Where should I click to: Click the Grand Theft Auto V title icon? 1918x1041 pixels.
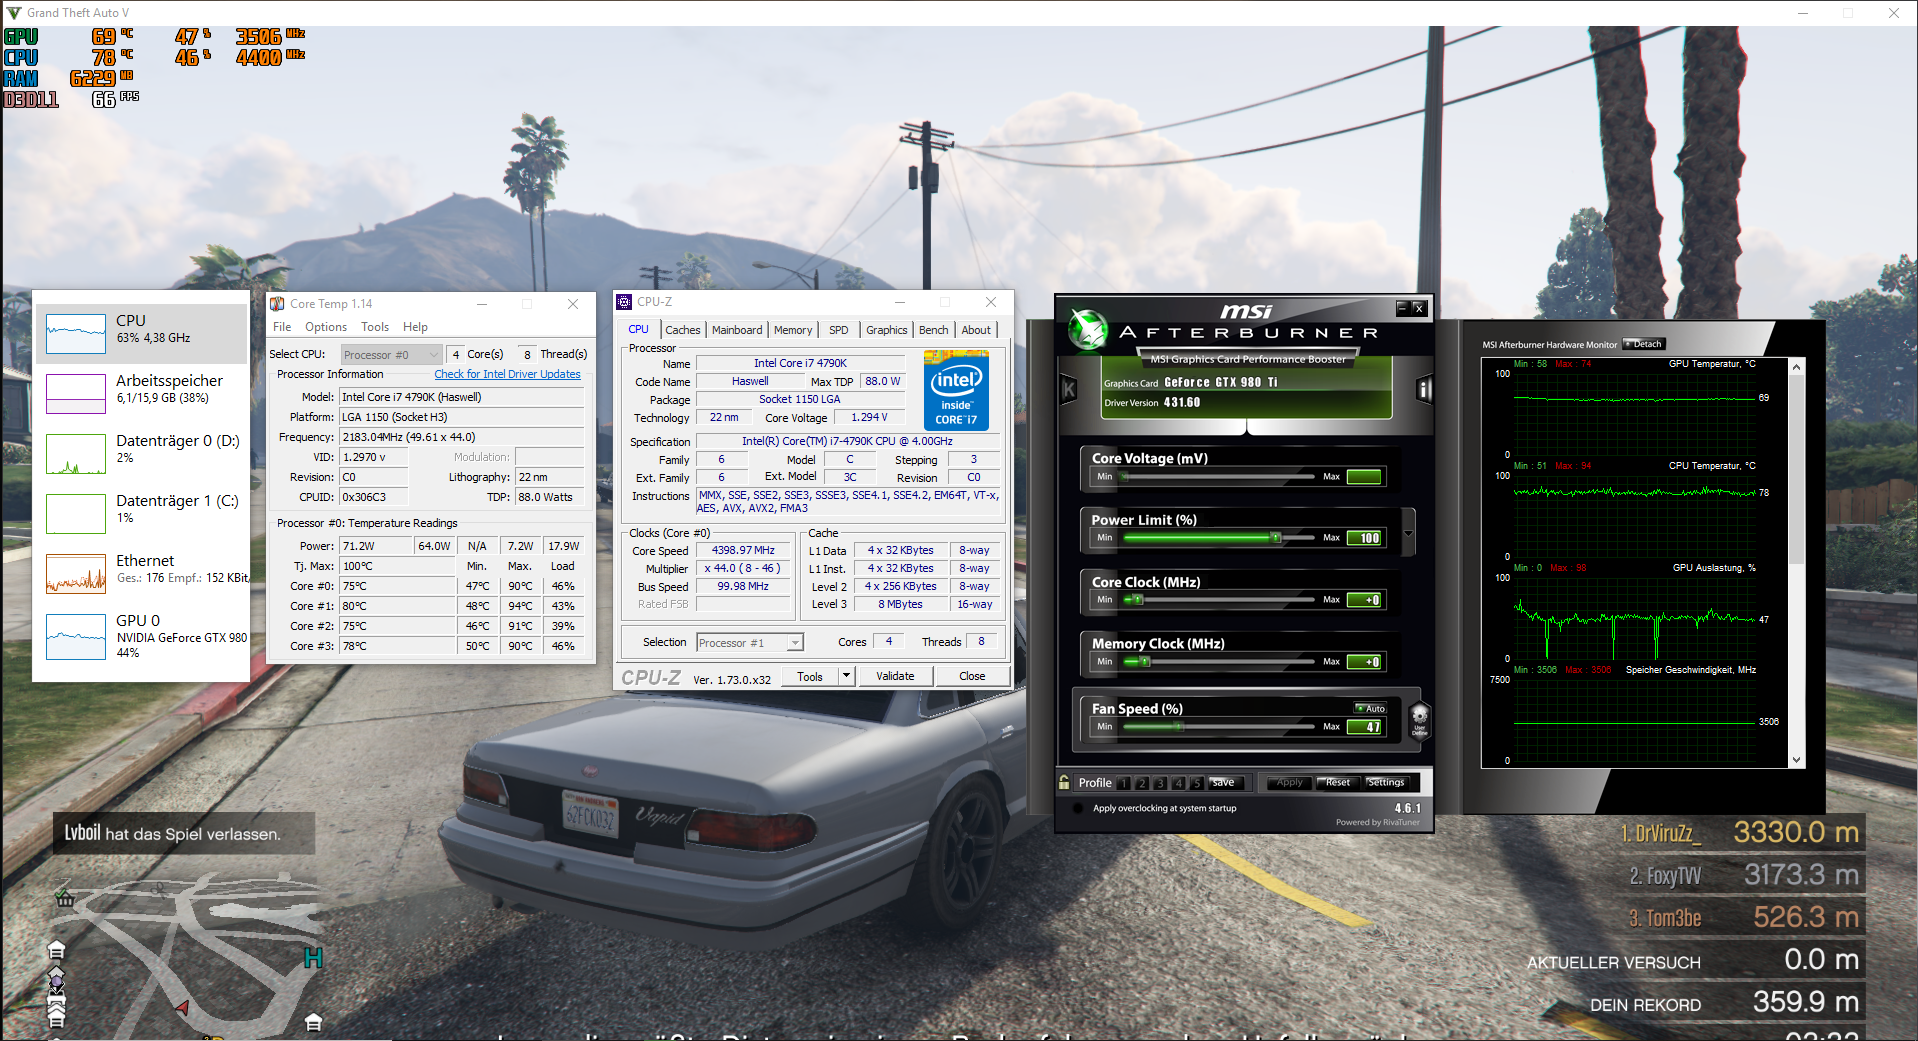(x=14, y=13)
